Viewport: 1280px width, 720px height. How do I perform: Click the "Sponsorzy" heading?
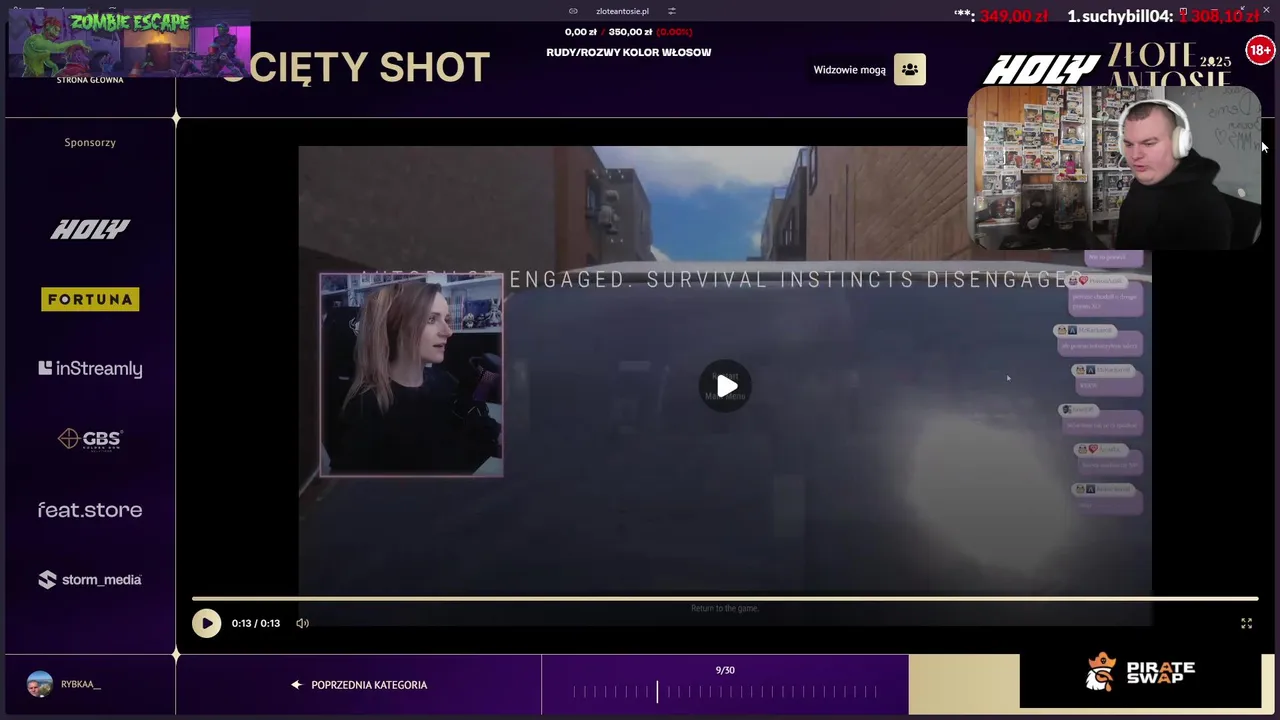tap(90, 142)
